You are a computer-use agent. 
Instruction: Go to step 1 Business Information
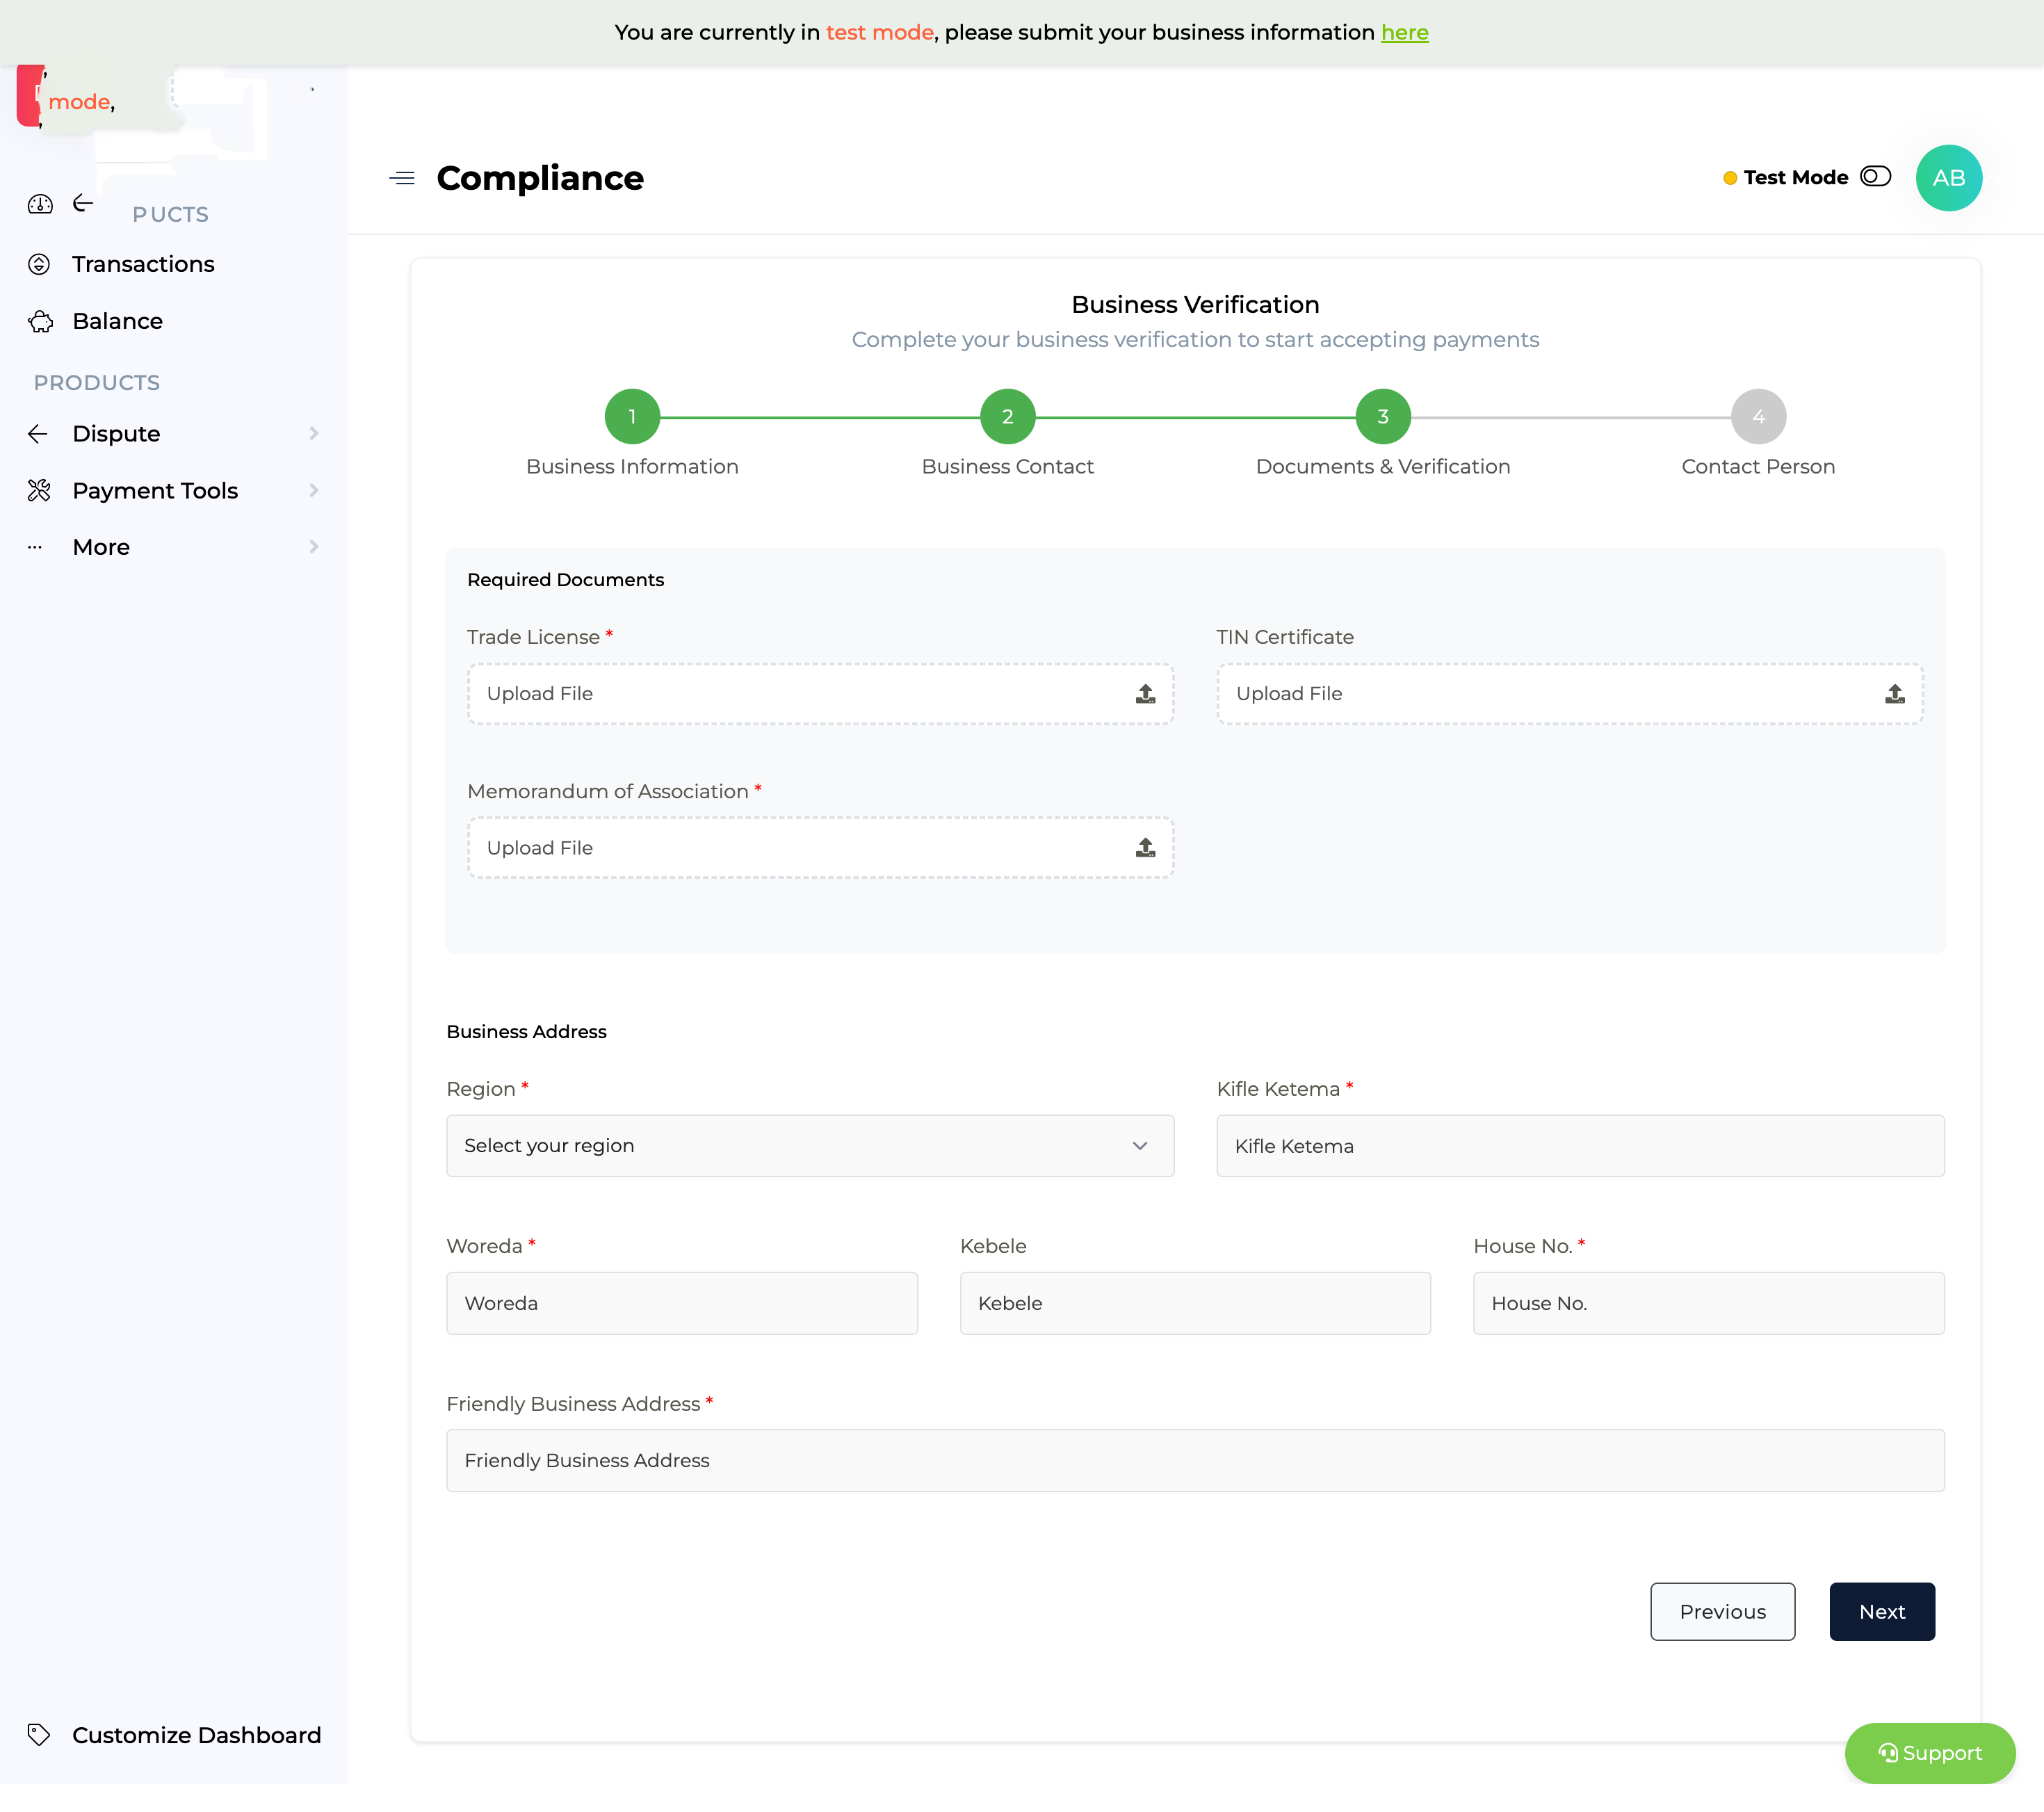tap(632, 416)
